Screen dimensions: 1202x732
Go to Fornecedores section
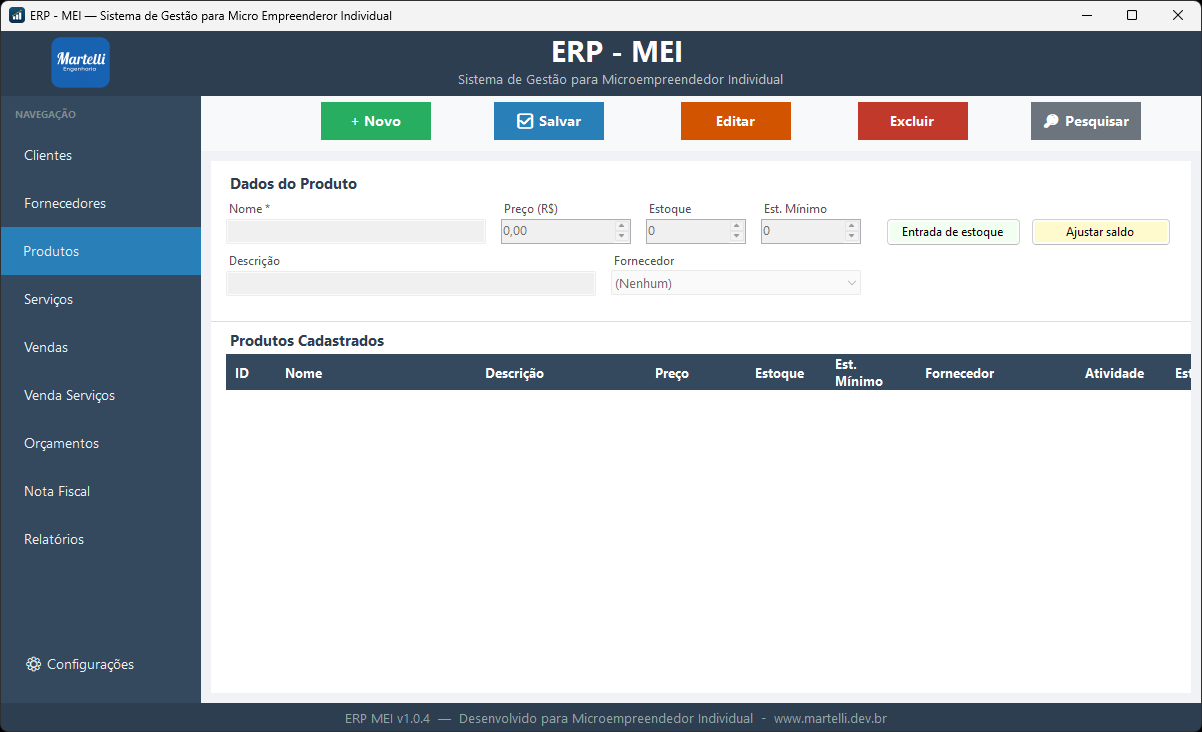point(101,203)
